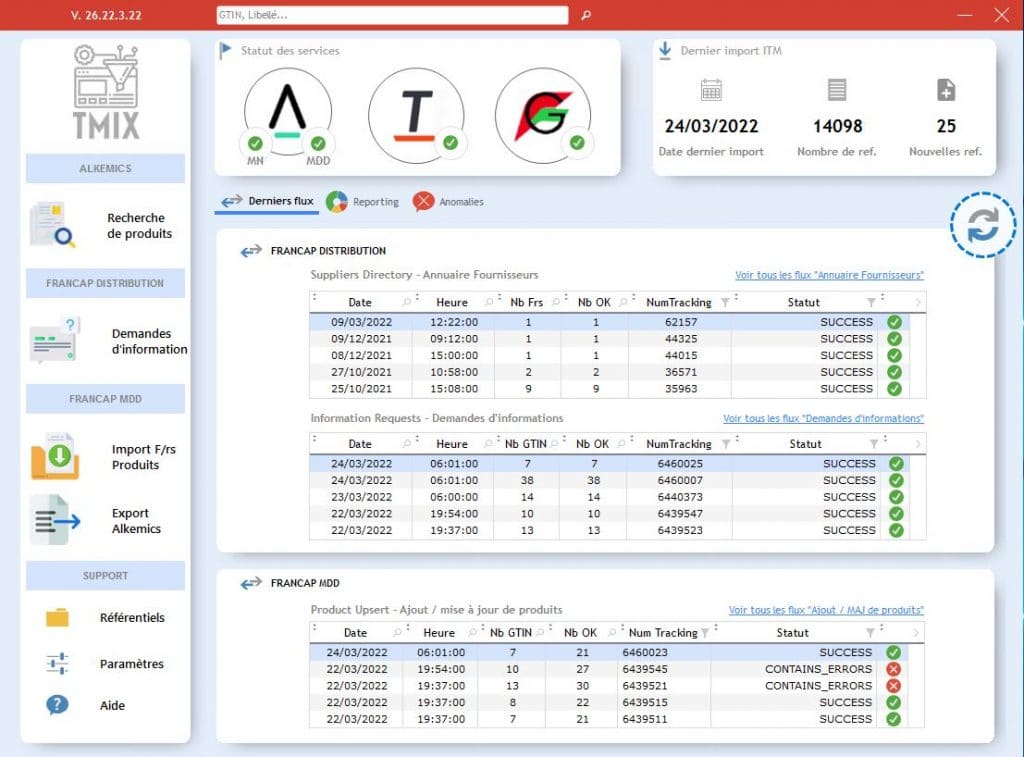Select the row with NumTracking 6439545

[617, 669]
